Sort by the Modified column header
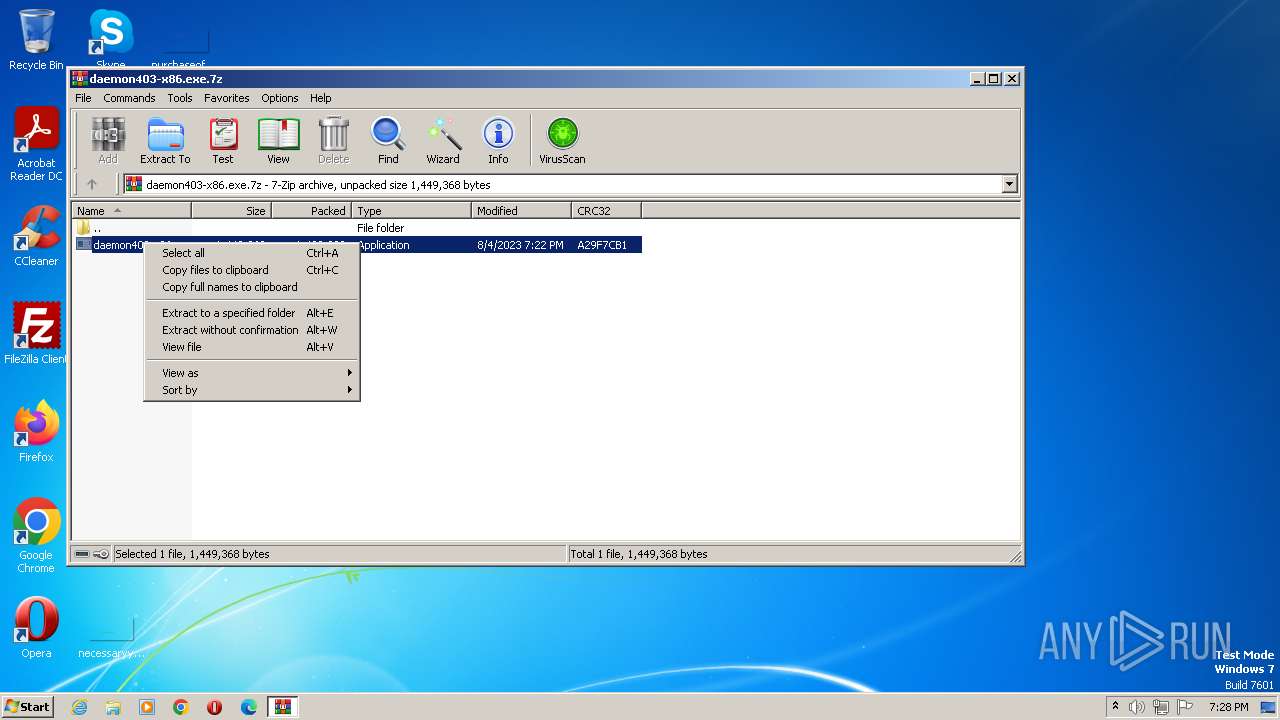 [521, 211]
